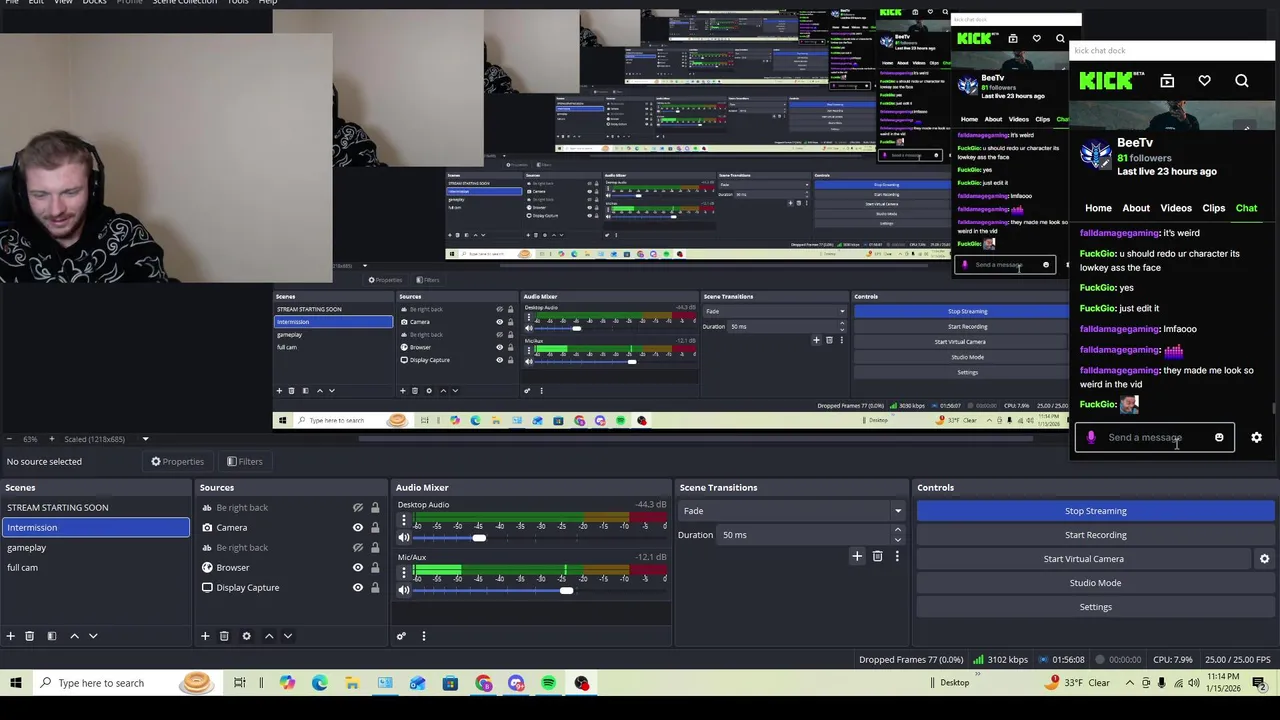Mute Mic/Aux speaker icon
Screen dimensions: 1280x720
tap(404, 590)
